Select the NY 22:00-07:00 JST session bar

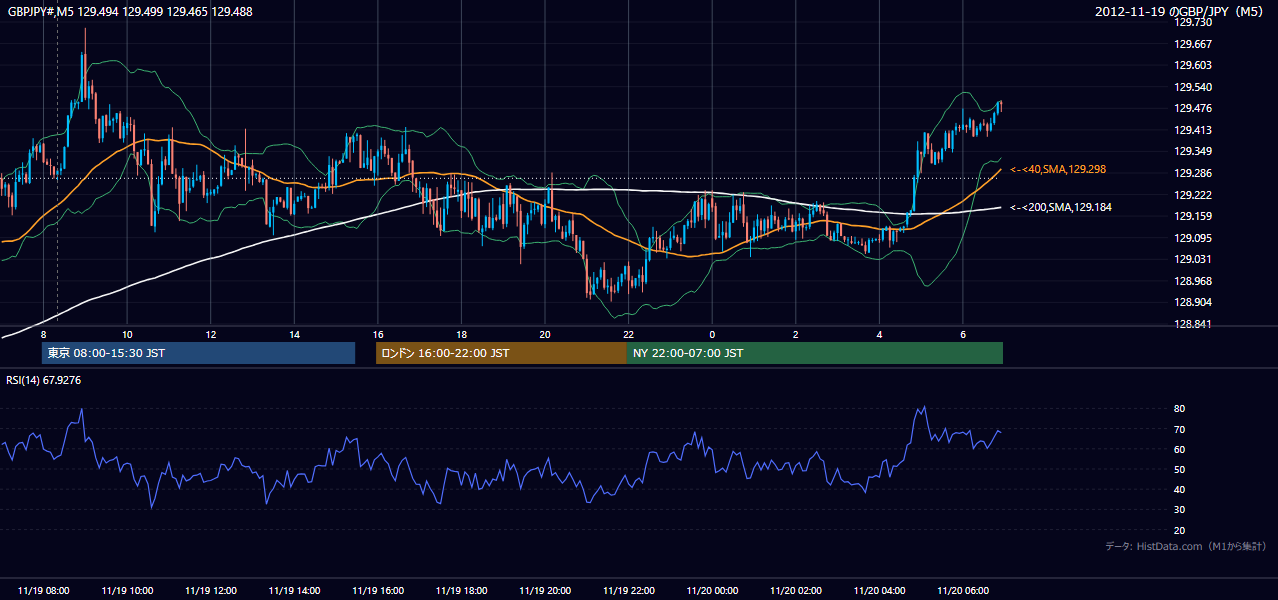(815, 353)
